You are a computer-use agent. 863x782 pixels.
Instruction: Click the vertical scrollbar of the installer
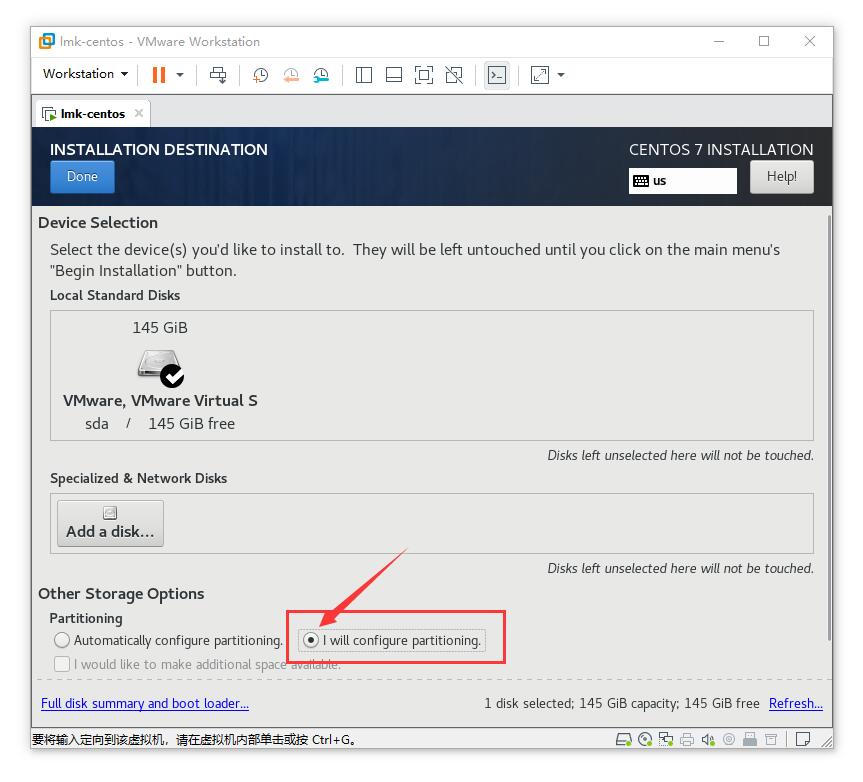(x=829, y=428)
